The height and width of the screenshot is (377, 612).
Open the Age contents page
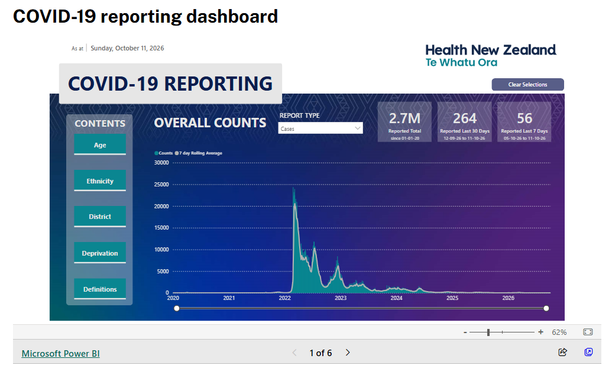point(100,145)
